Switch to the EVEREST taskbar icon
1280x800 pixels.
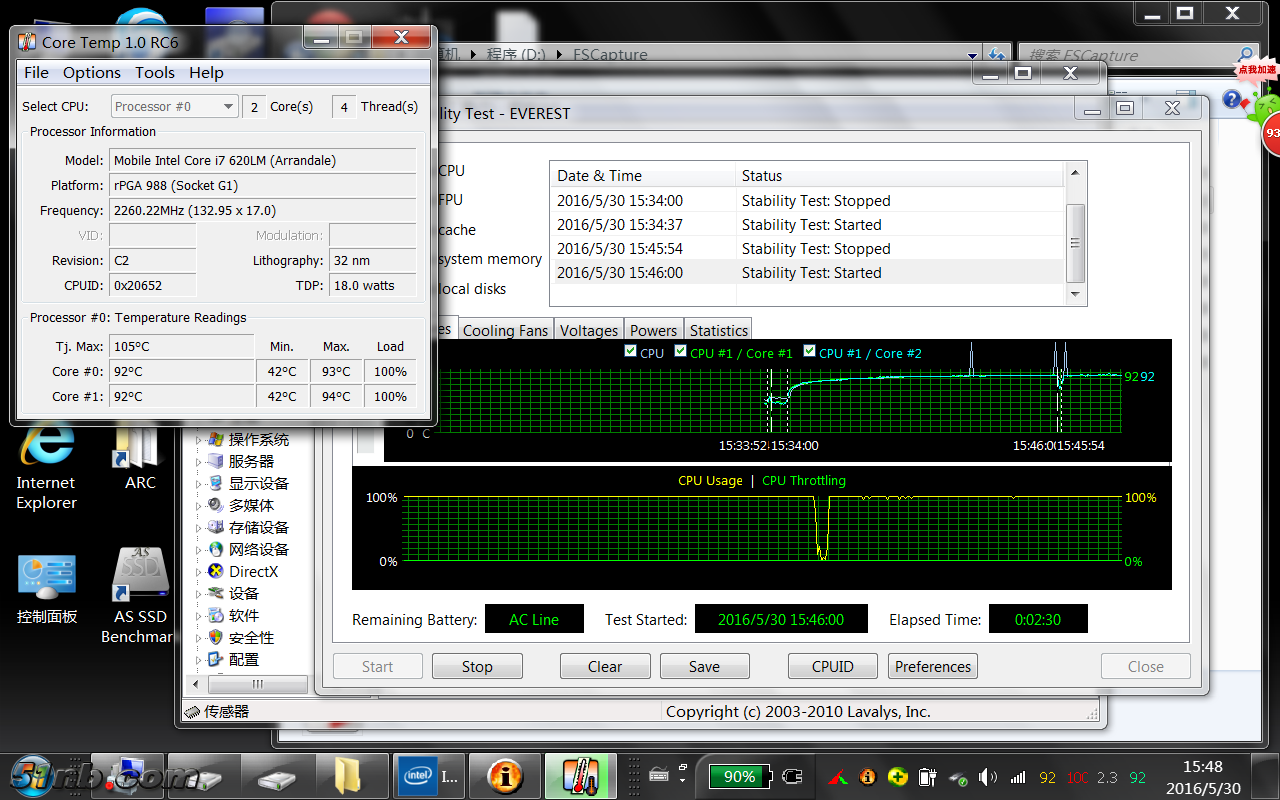(x=505, y=775)
